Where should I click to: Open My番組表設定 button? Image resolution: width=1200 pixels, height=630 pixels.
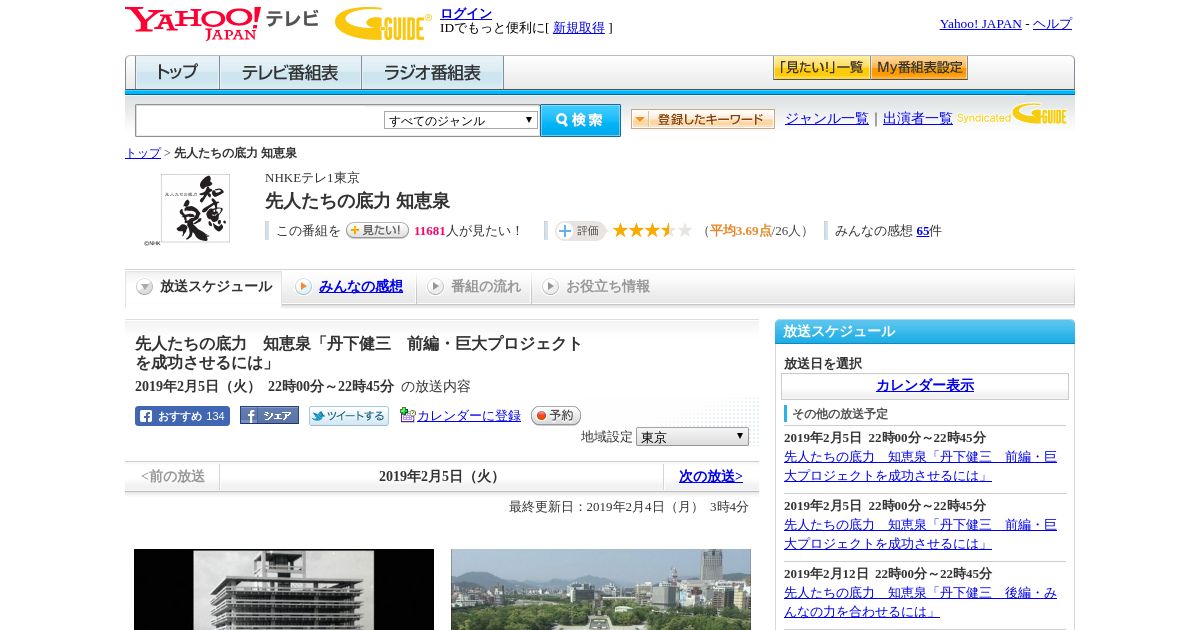(919, 68)
